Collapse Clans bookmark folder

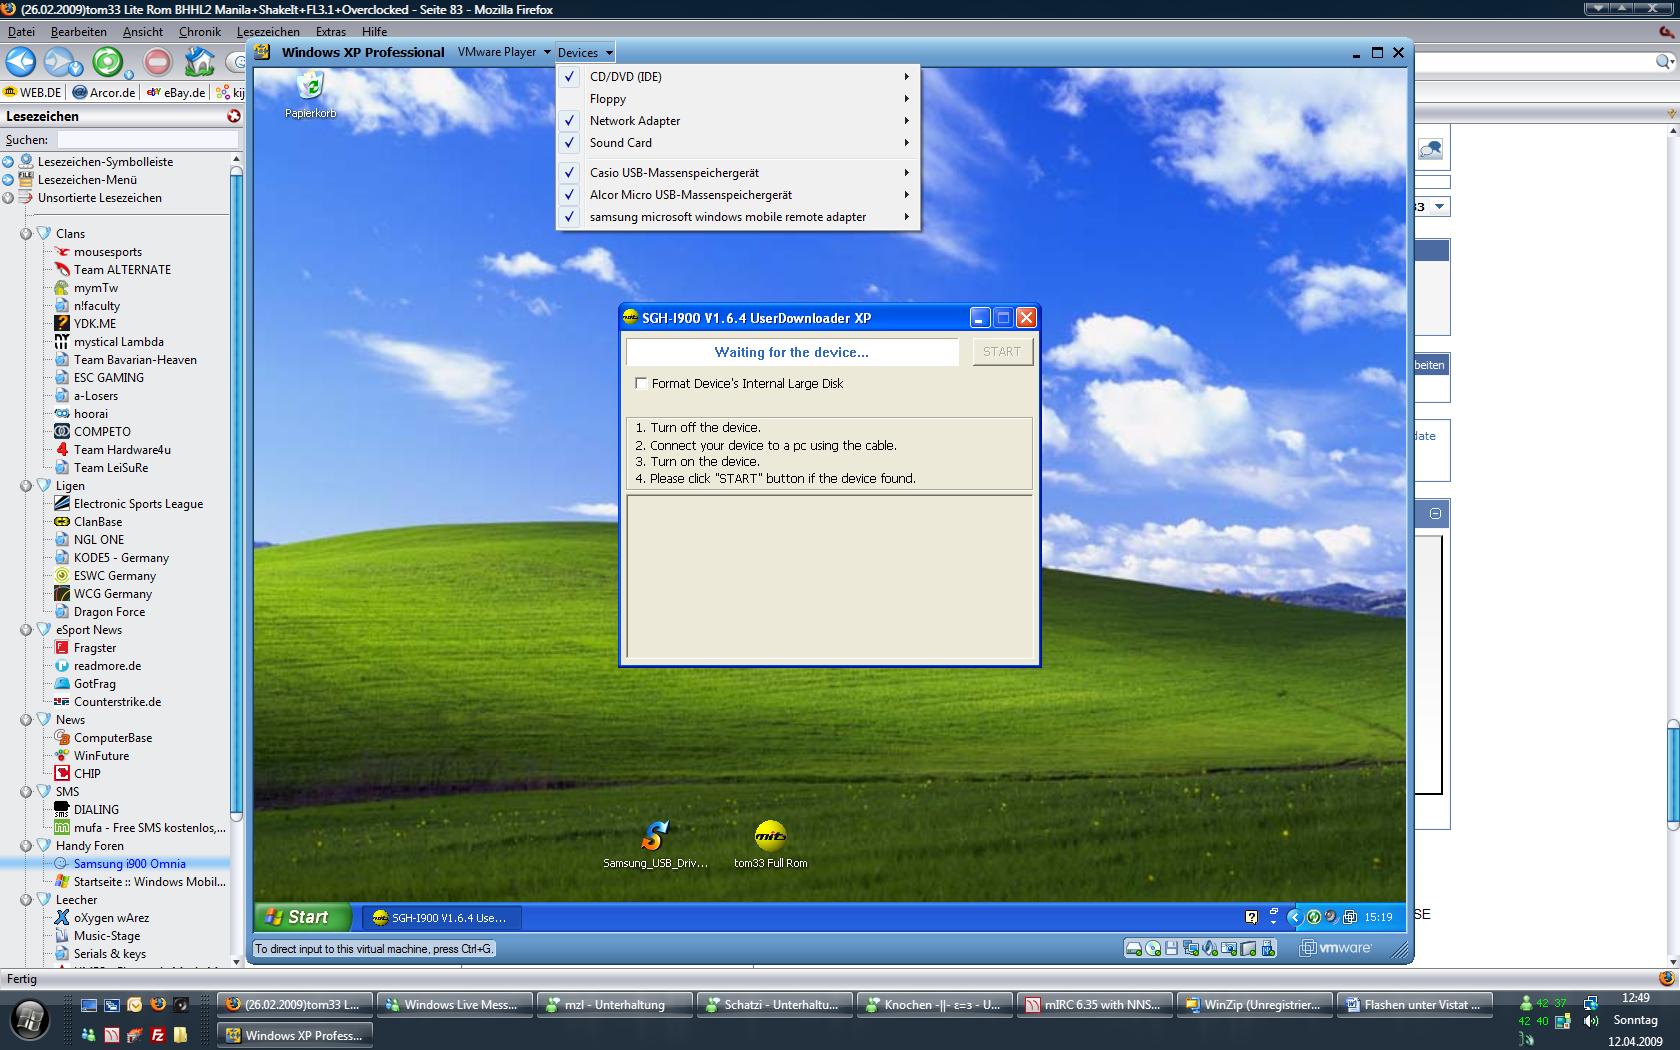click(26, 234)
